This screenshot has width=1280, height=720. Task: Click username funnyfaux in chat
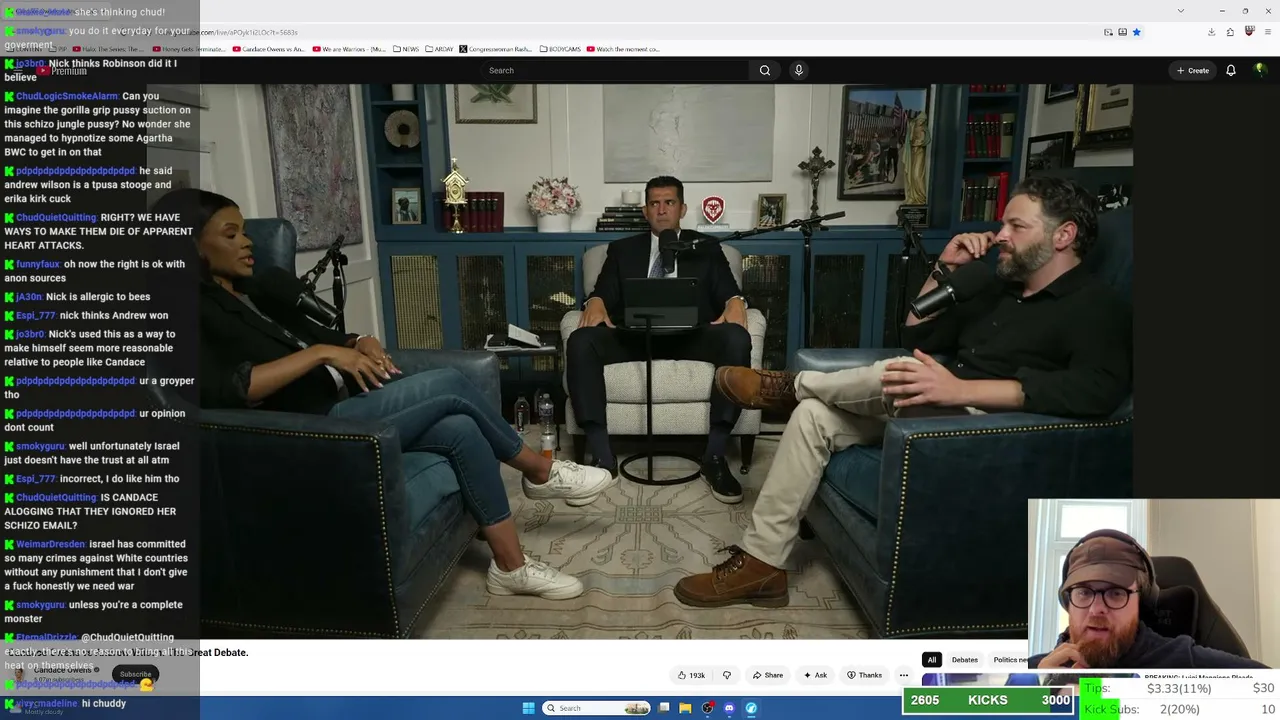coord(38,264)
